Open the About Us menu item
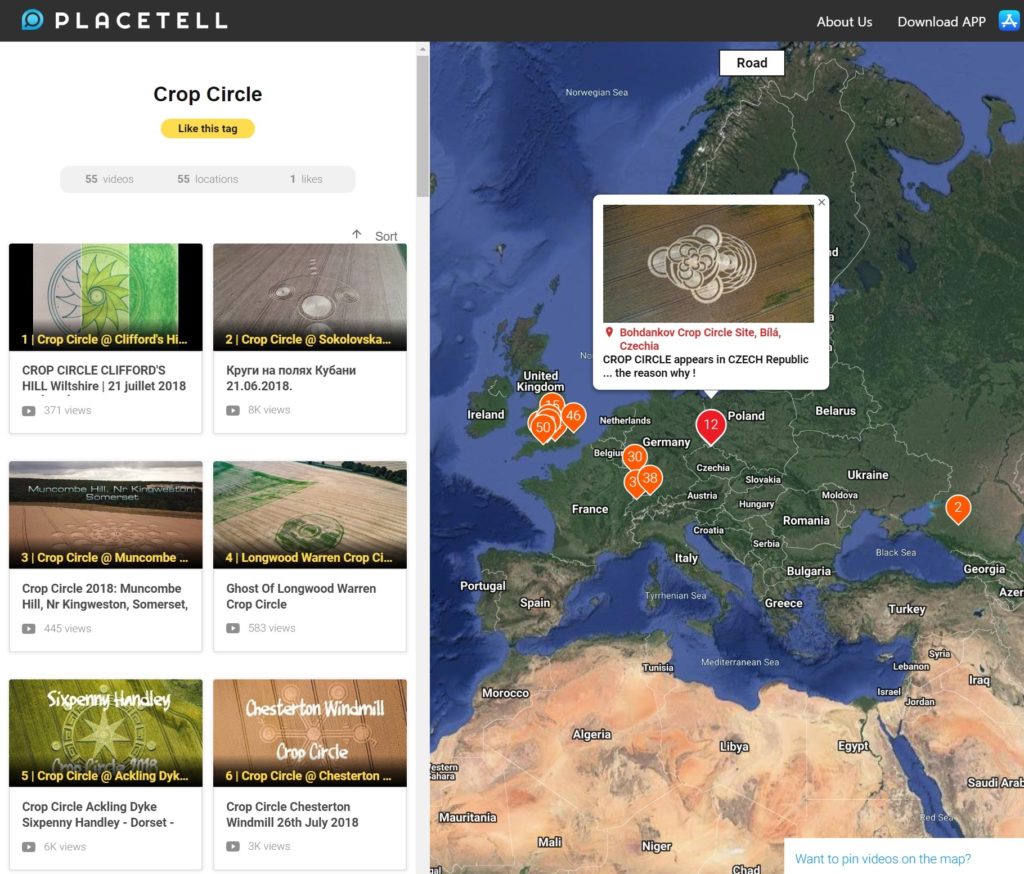The image size is (1024, 874). coord(844,21)
